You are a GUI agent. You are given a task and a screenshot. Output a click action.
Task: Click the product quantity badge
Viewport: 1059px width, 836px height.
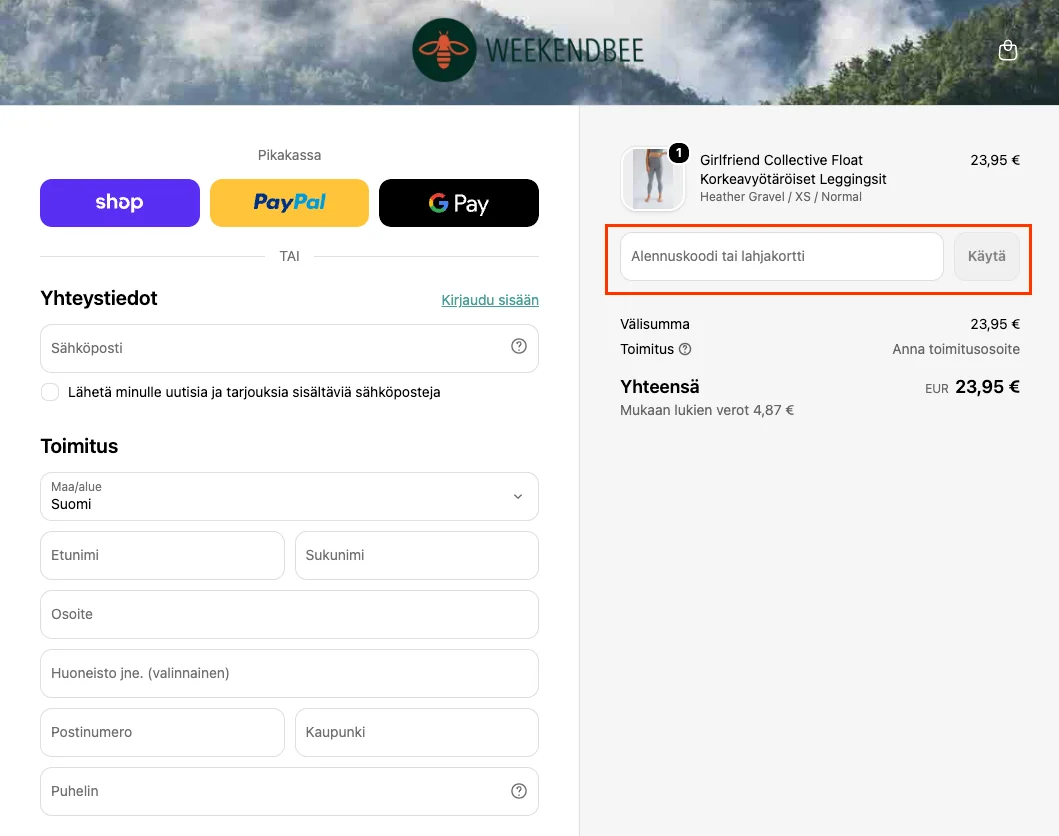[x=679, y=153]
